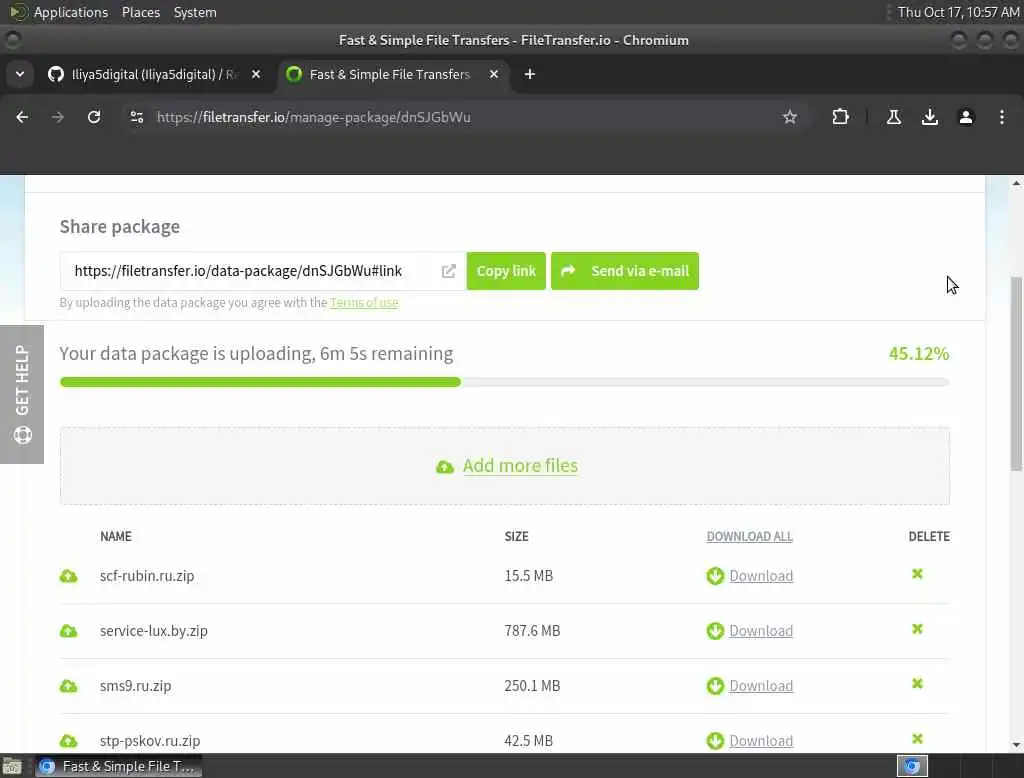
Task: Reload the FileTransfer.io page
Action: [x=94, y=117]
